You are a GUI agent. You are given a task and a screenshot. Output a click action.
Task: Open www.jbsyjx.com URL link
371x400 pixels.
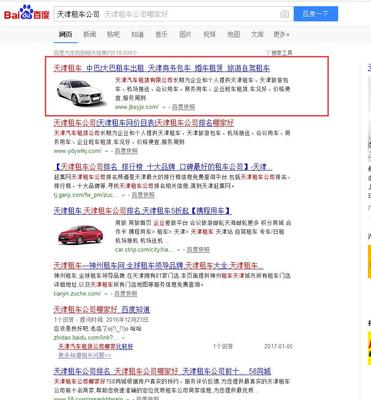(x=137, y=107)
